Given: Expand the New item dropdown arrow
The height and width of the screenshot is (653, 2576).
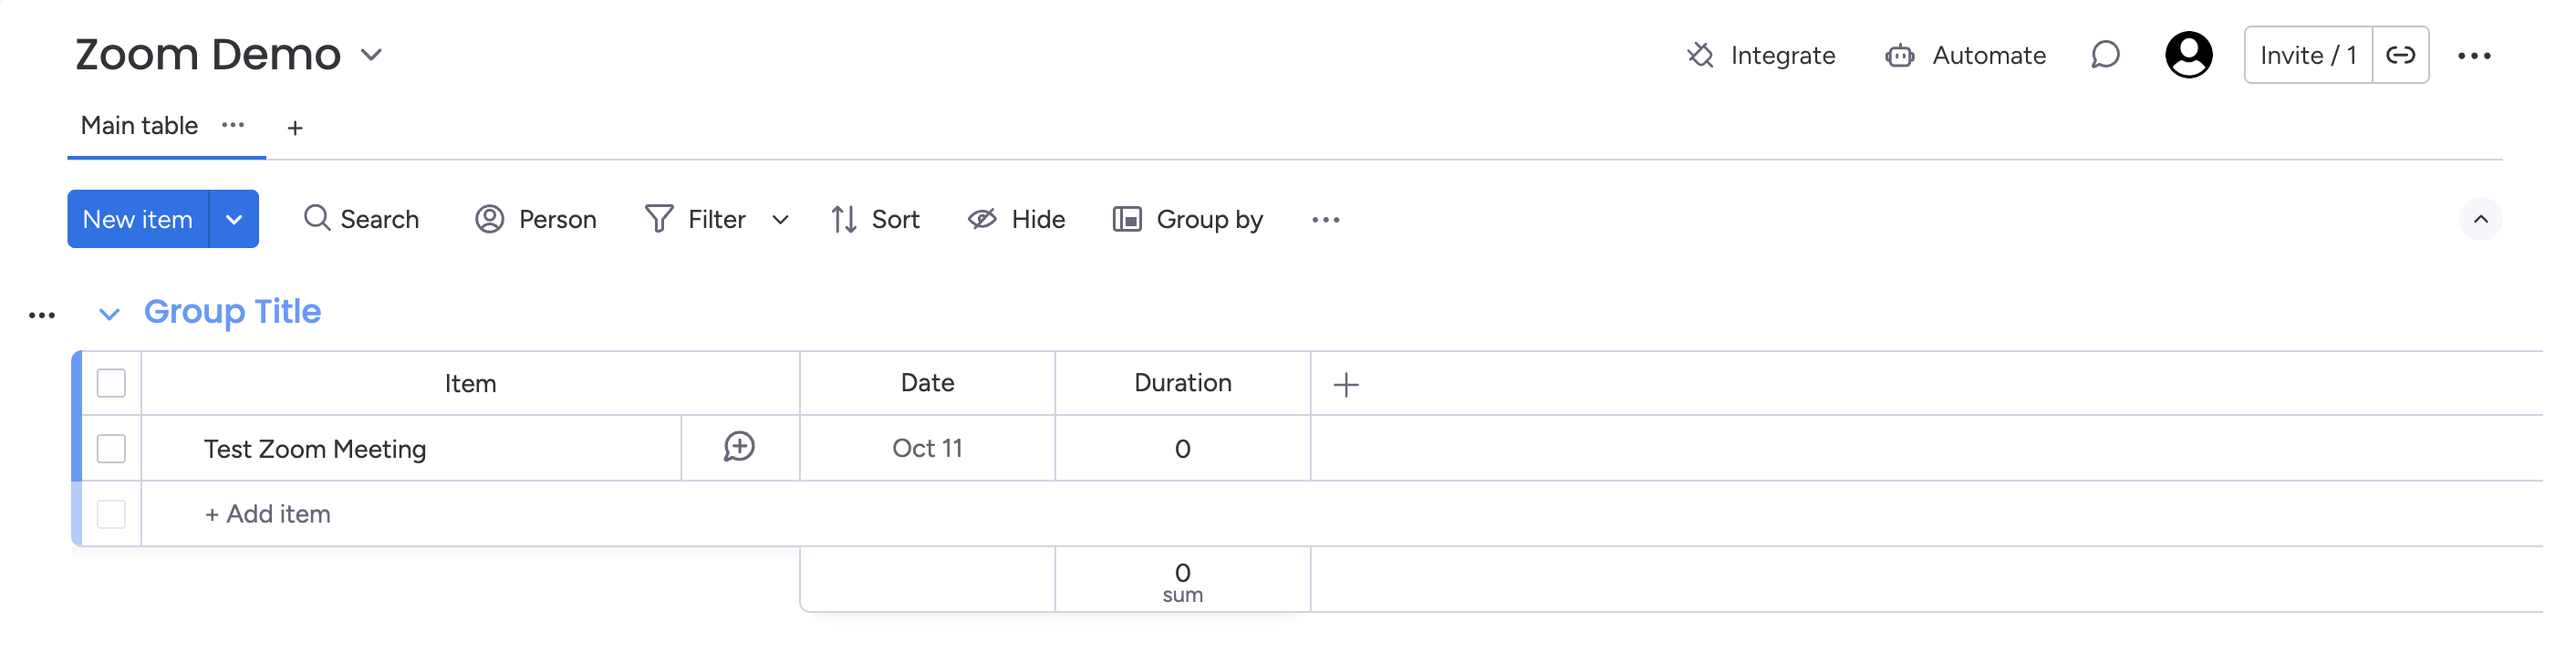Looking at the screenshot, I should [x=234, y=219].
